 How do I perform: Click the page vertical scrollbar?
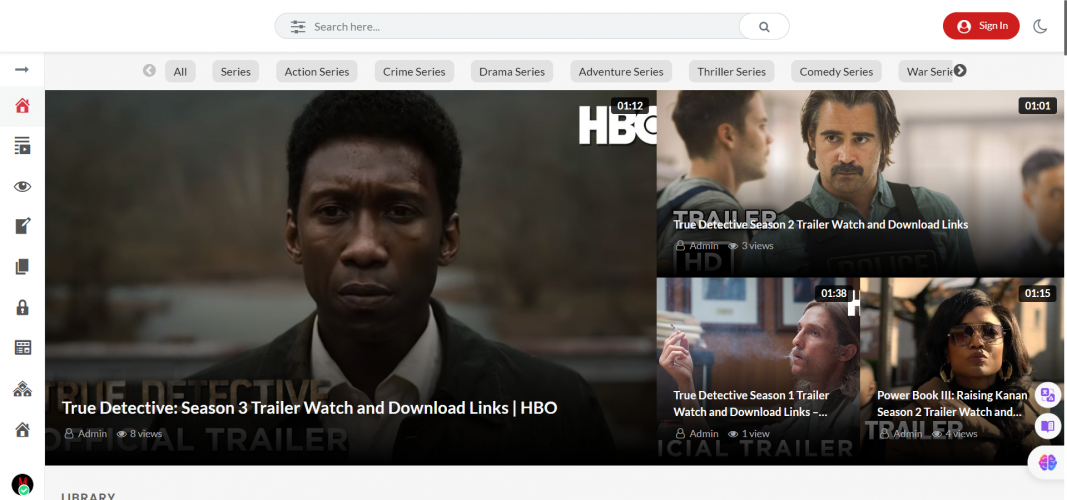1065,27
